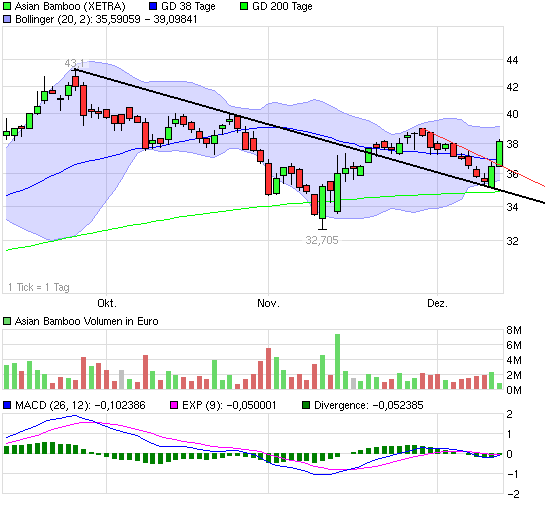Viewport: 545px width, 515px height.
Task: Click the 2M volume axis label
Action: point(514,375)
